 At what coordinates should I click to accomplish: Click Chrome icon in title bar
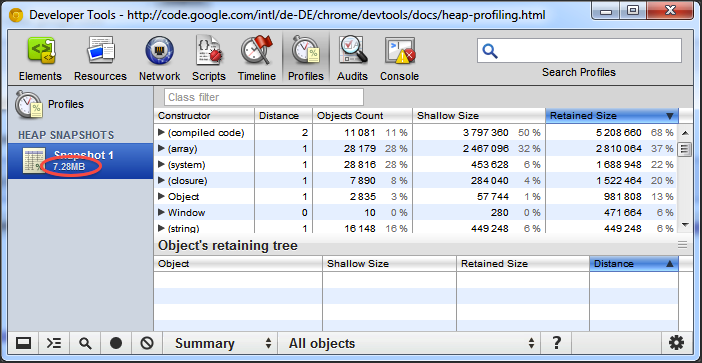point(17,16)
